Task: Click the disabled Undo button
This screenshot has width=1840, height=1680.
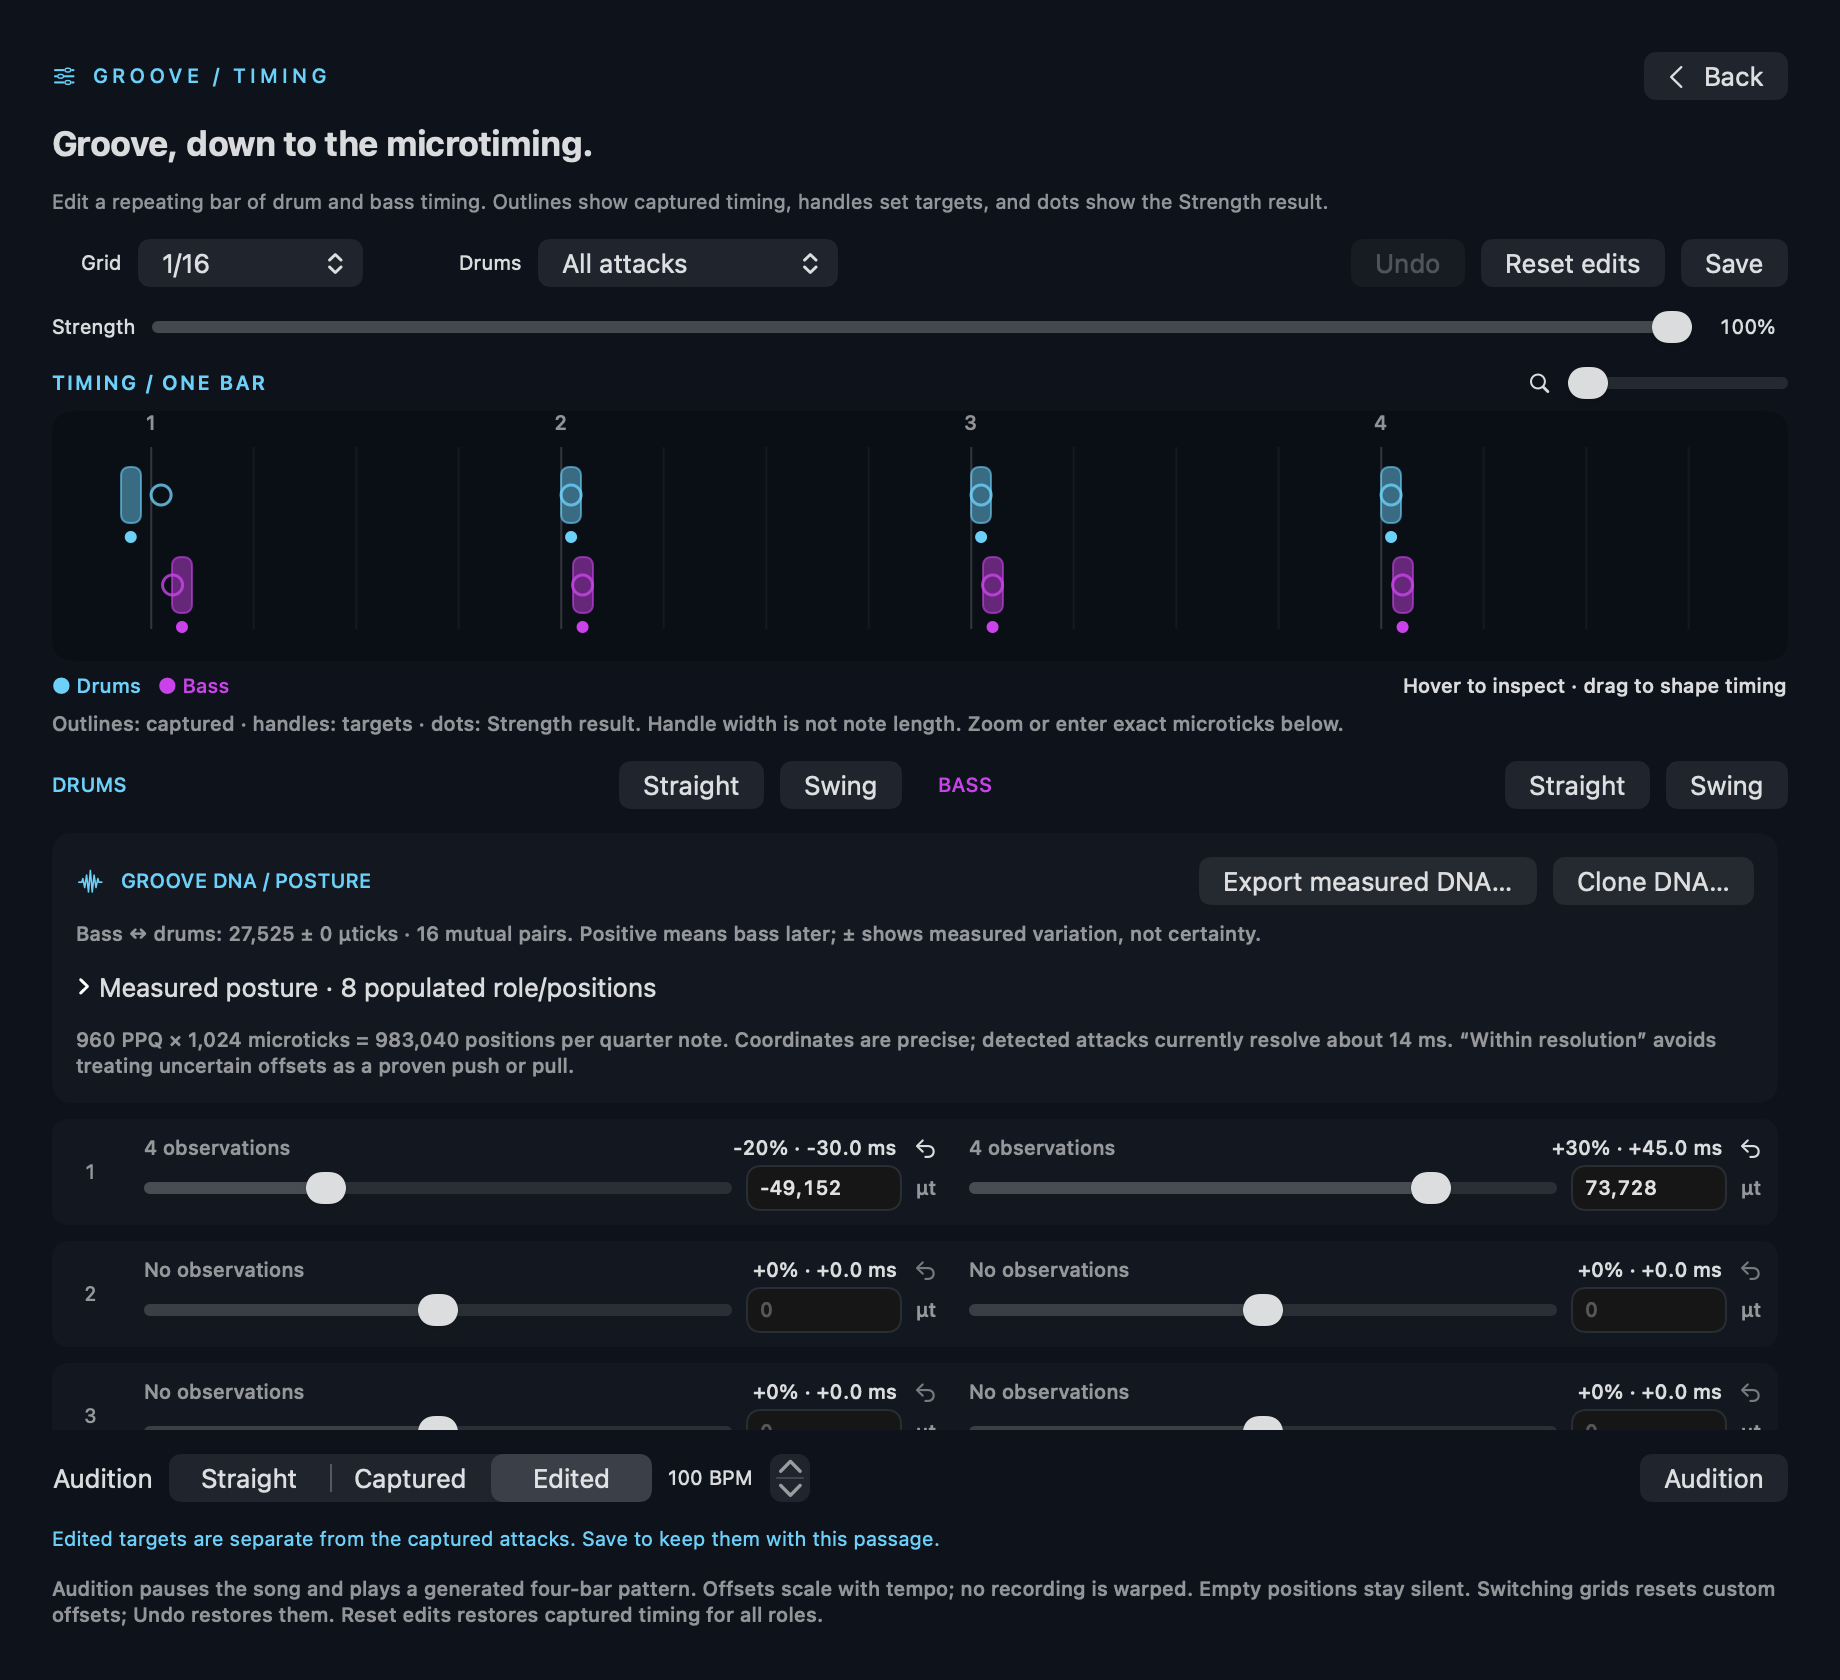Action: 1408,264
